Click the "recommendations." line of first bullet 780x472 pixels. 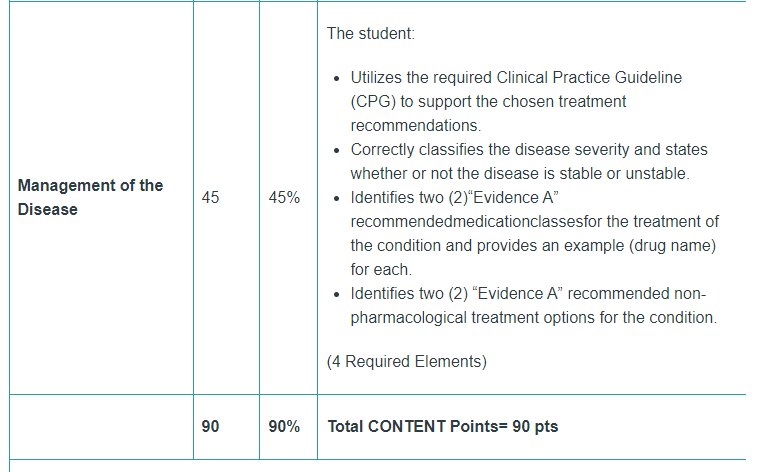click(x=415, y=125)
